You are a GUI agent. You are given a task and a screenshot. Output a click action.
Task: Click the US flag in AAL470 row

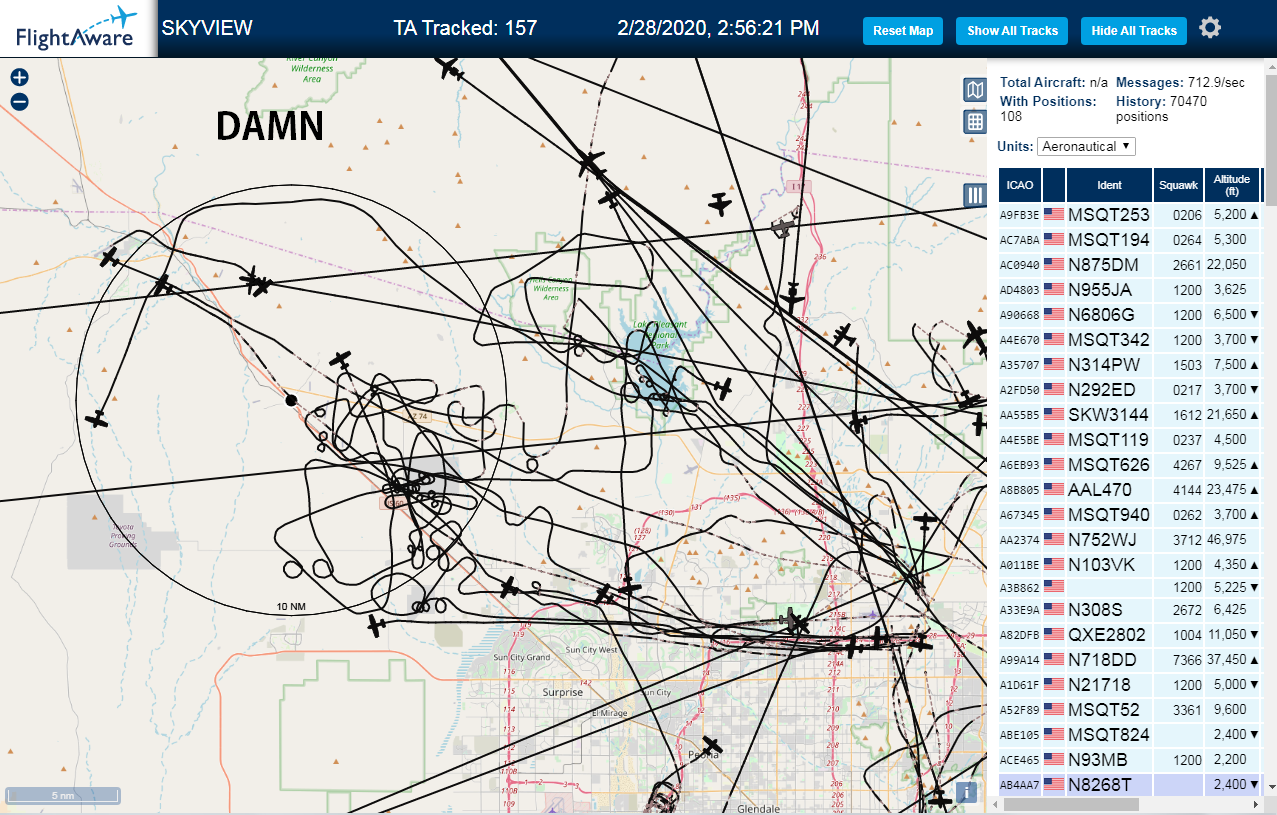[1054, 490]
